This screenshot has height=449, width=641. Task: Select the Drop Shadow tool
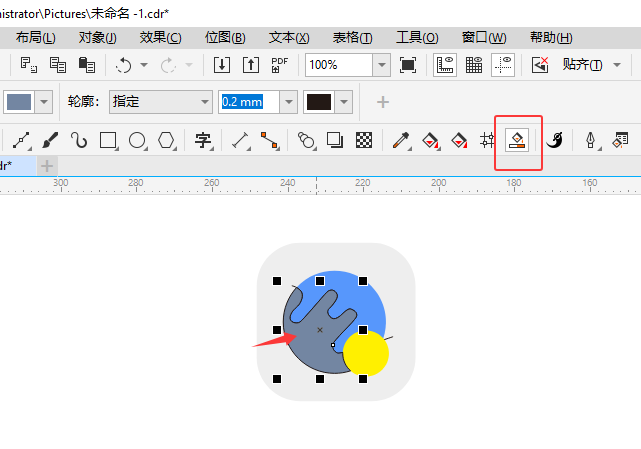point(335,140)
